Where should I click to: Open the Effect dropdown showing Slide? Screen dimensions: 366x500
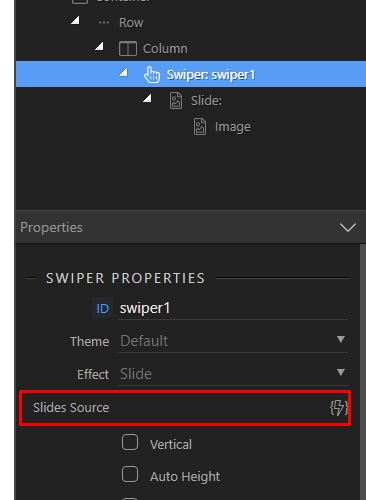pyautogui.click(x=233, y=374)
